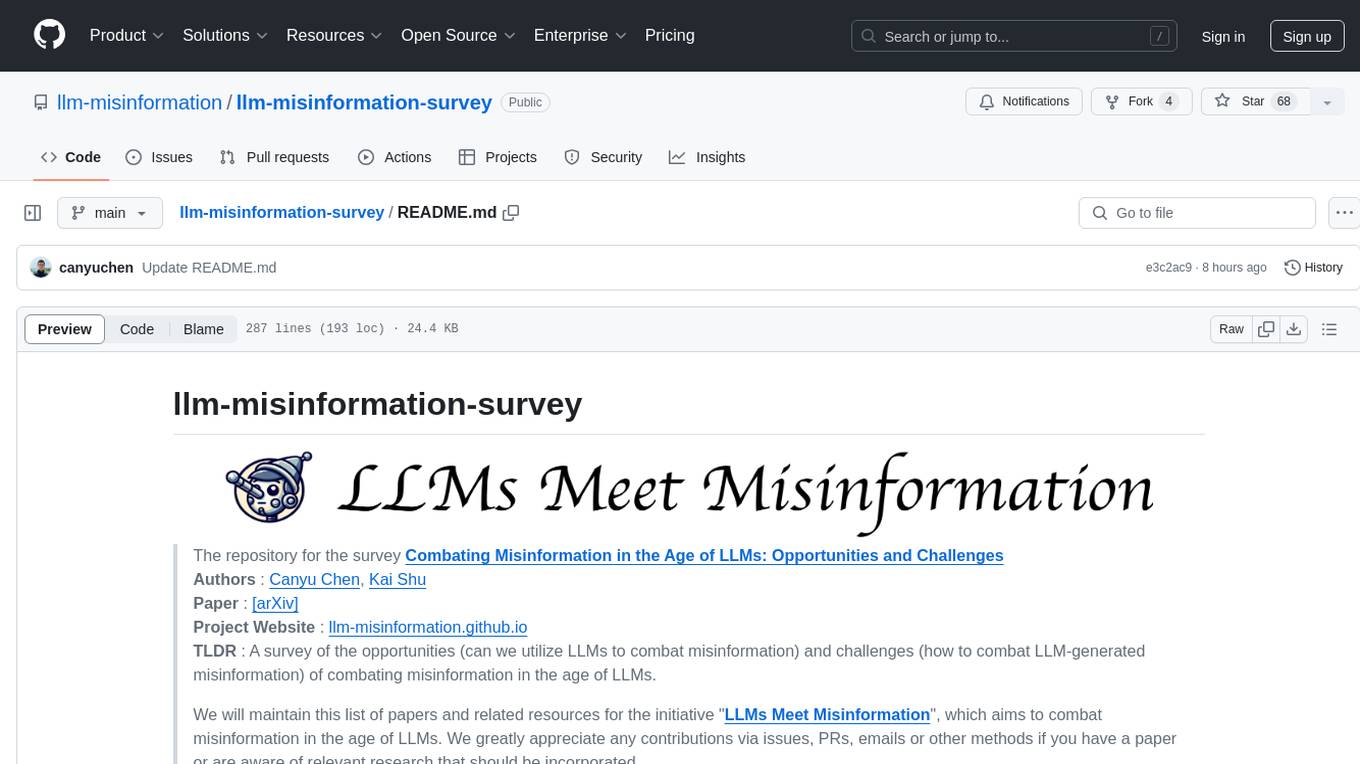Screen dimensions: 1360x764
Task: Switch to the Pull requests tab
Action: click(274, 157)
